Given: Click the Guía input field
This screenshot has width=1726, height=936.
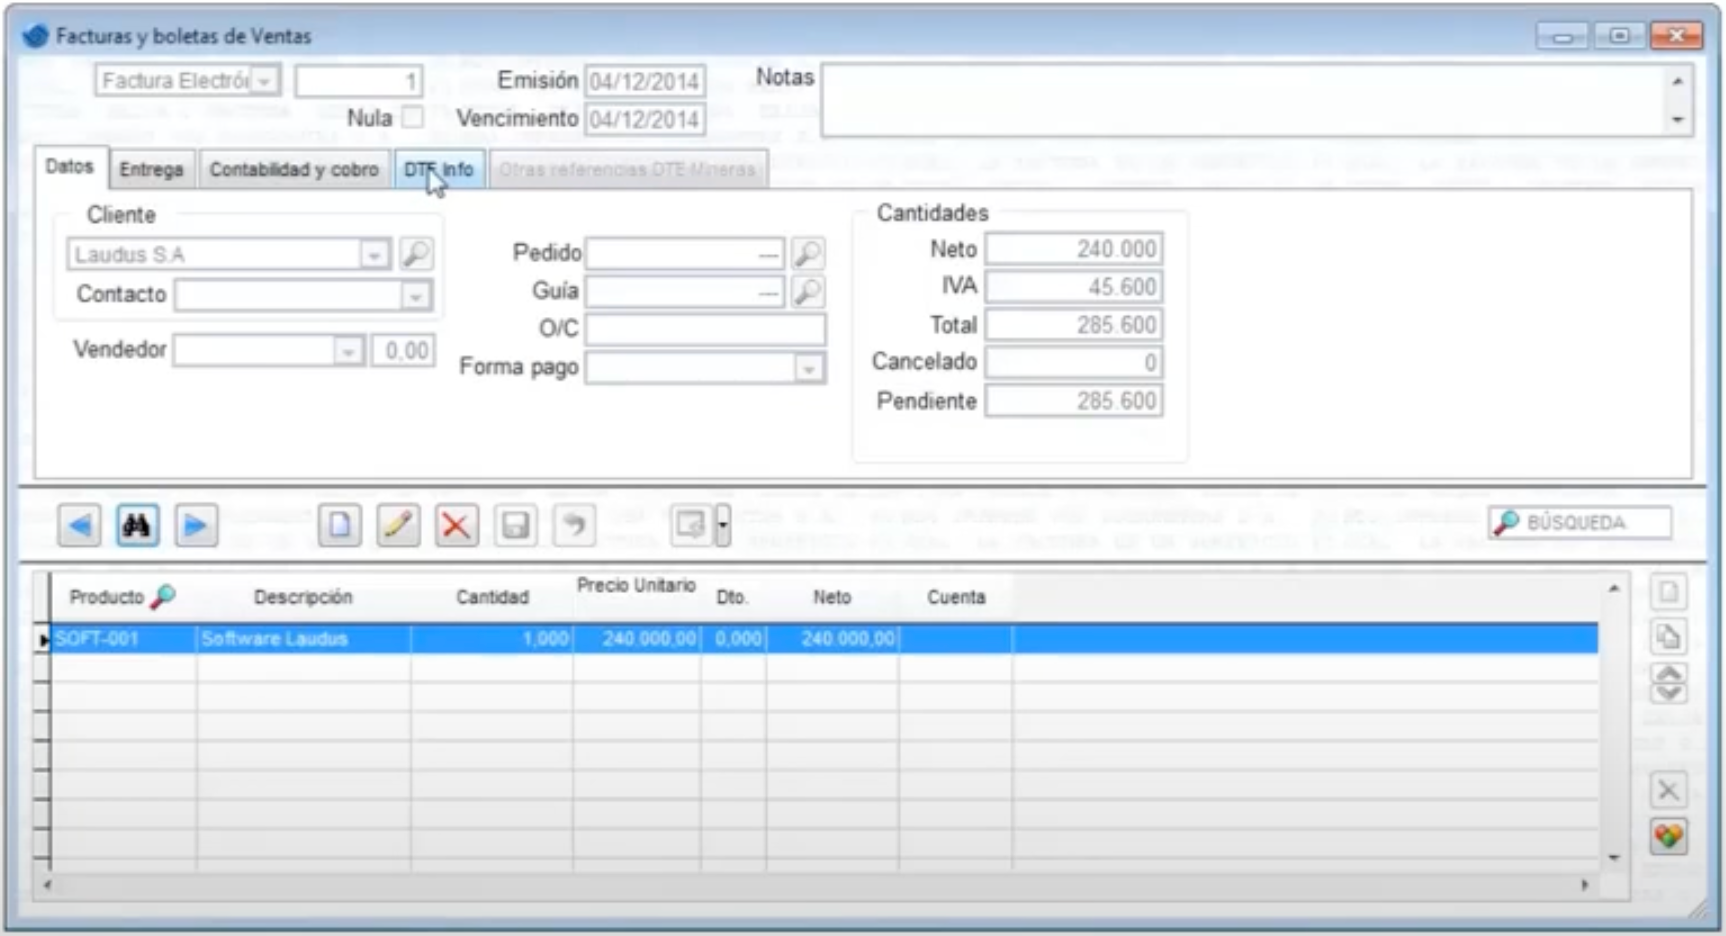Looking at the screenshot, I should [685, 291].
